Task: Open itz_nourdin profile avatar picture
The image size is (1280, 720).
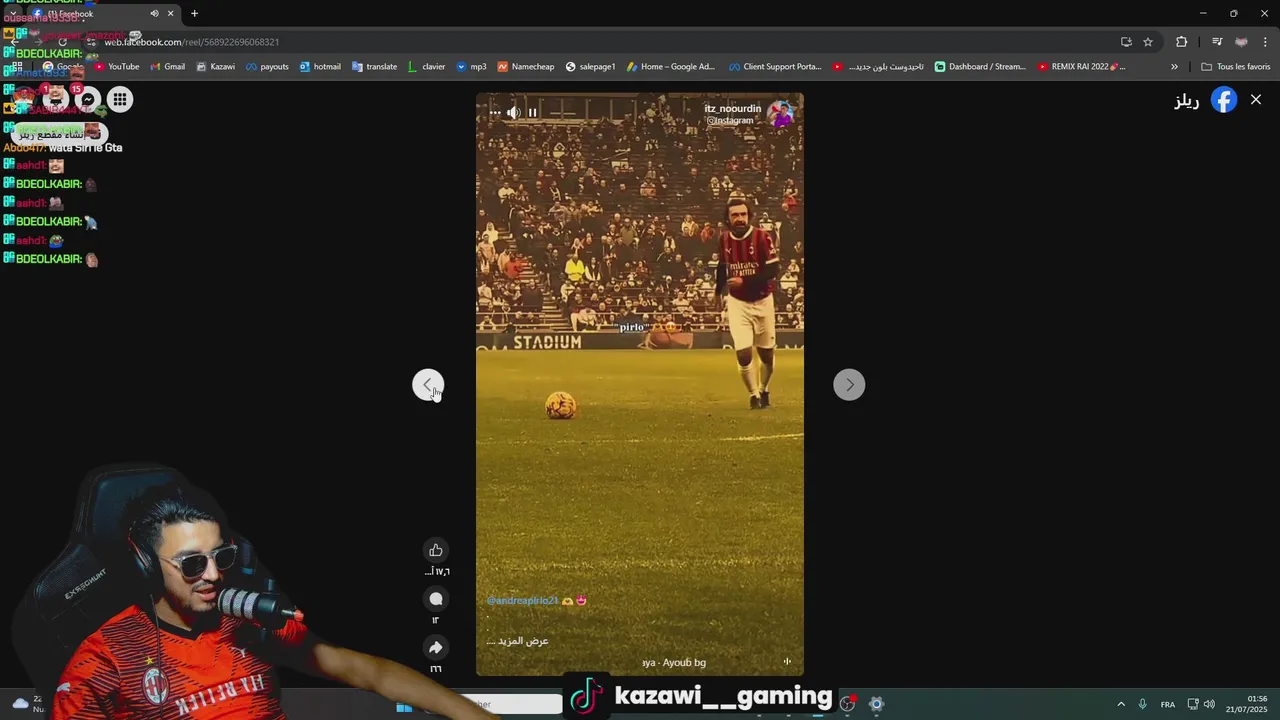Action: pos(780,114)
